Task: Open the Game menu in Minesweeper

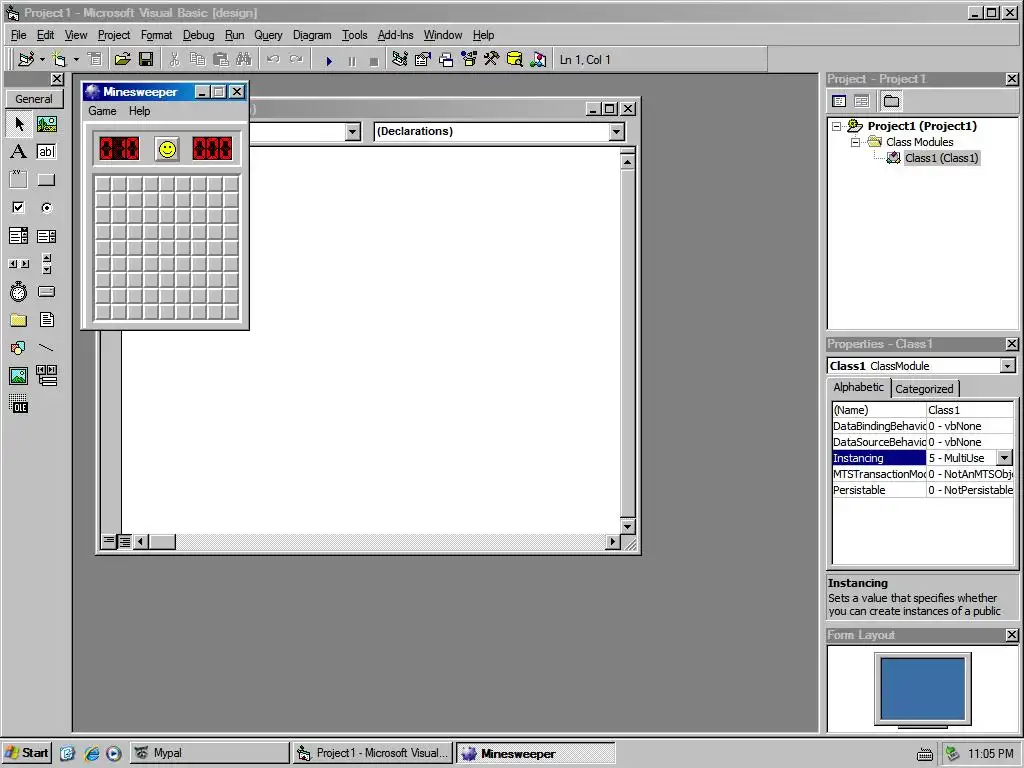Action: click(103, 111)
